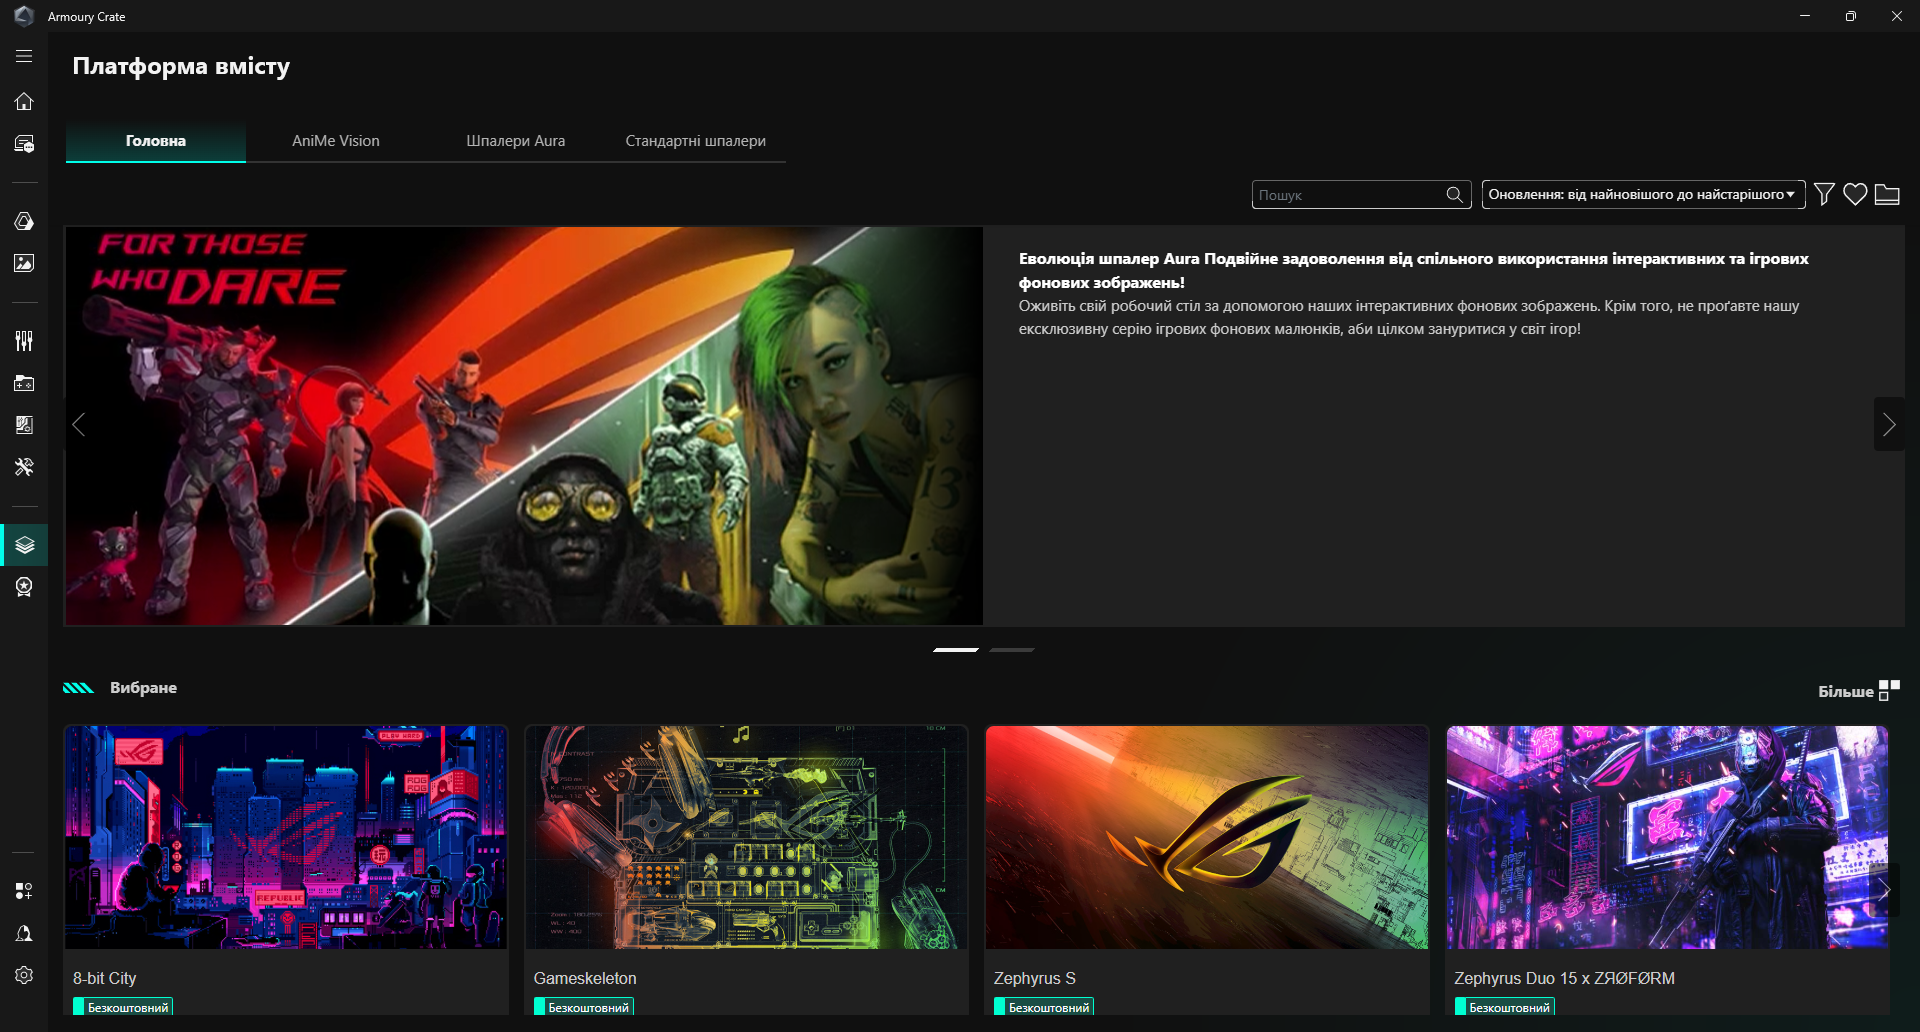The width and height of the screenshot is (1920, 1032).
Task: Click the Безкоштовний badge under Zephyrus S
Action: [x=1044, y=1007]
